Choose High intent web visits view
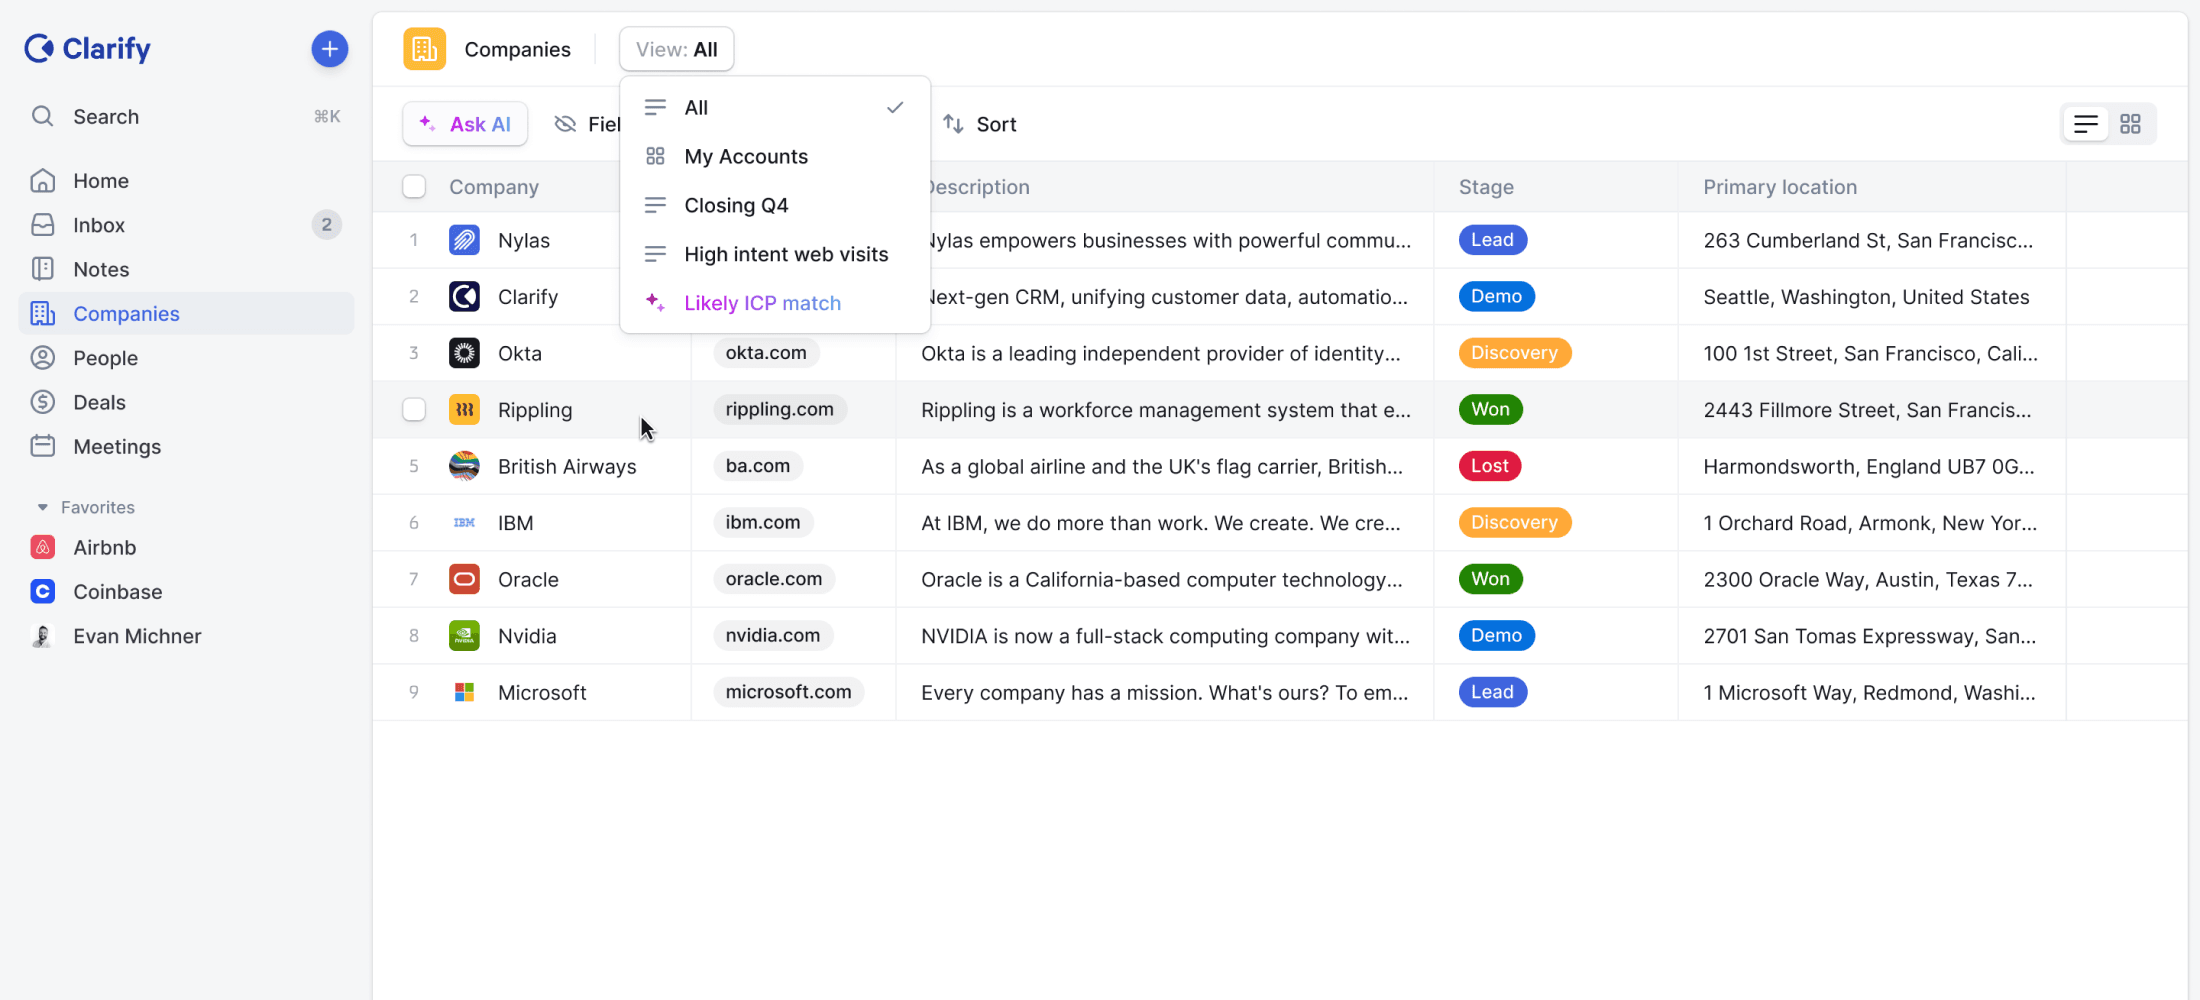Viewport: 2200px width, 1000px height. tap(775, 254)
